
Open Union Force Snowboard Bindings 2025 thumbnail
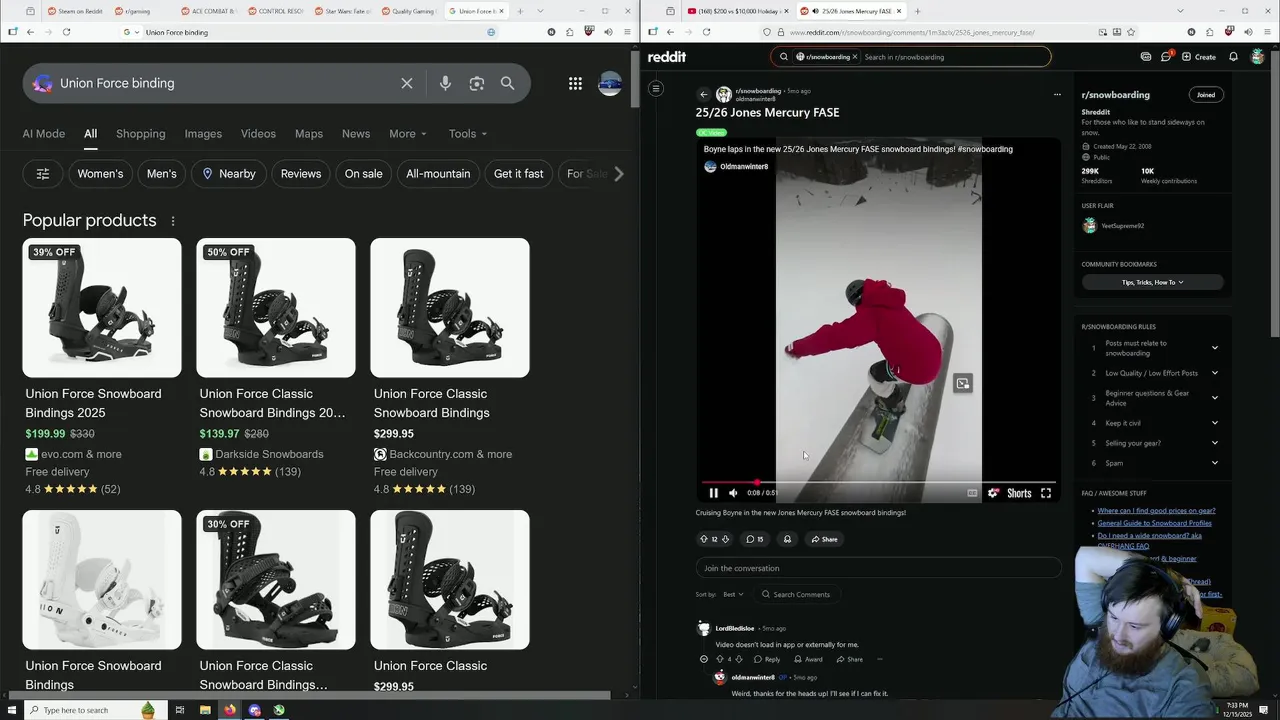(102, 308)
